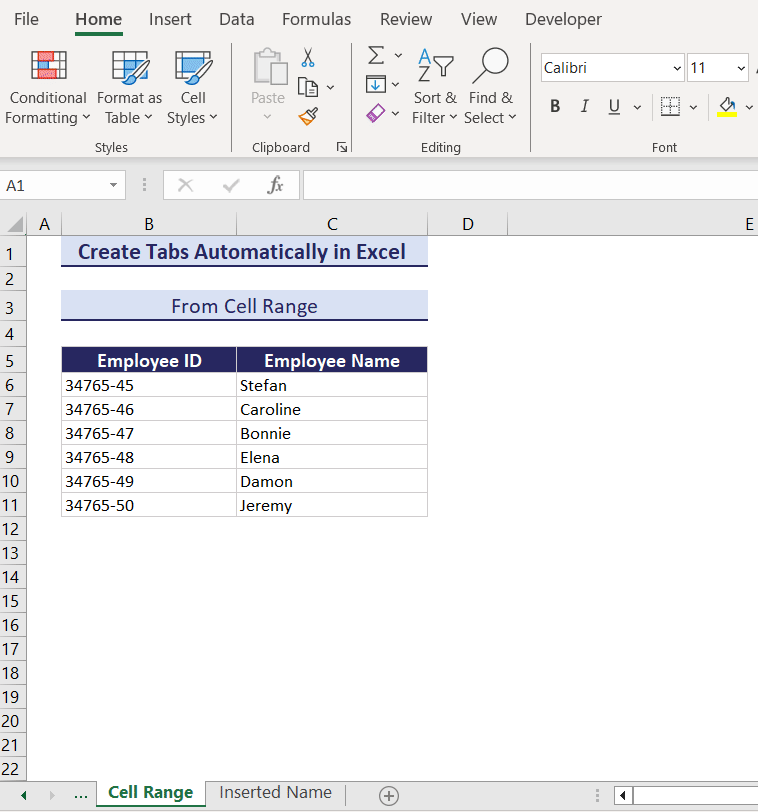The width and height of the screenshot is (758, 812).
Task: Select the From Cell Range cell
Action: (x=244, y=306)
